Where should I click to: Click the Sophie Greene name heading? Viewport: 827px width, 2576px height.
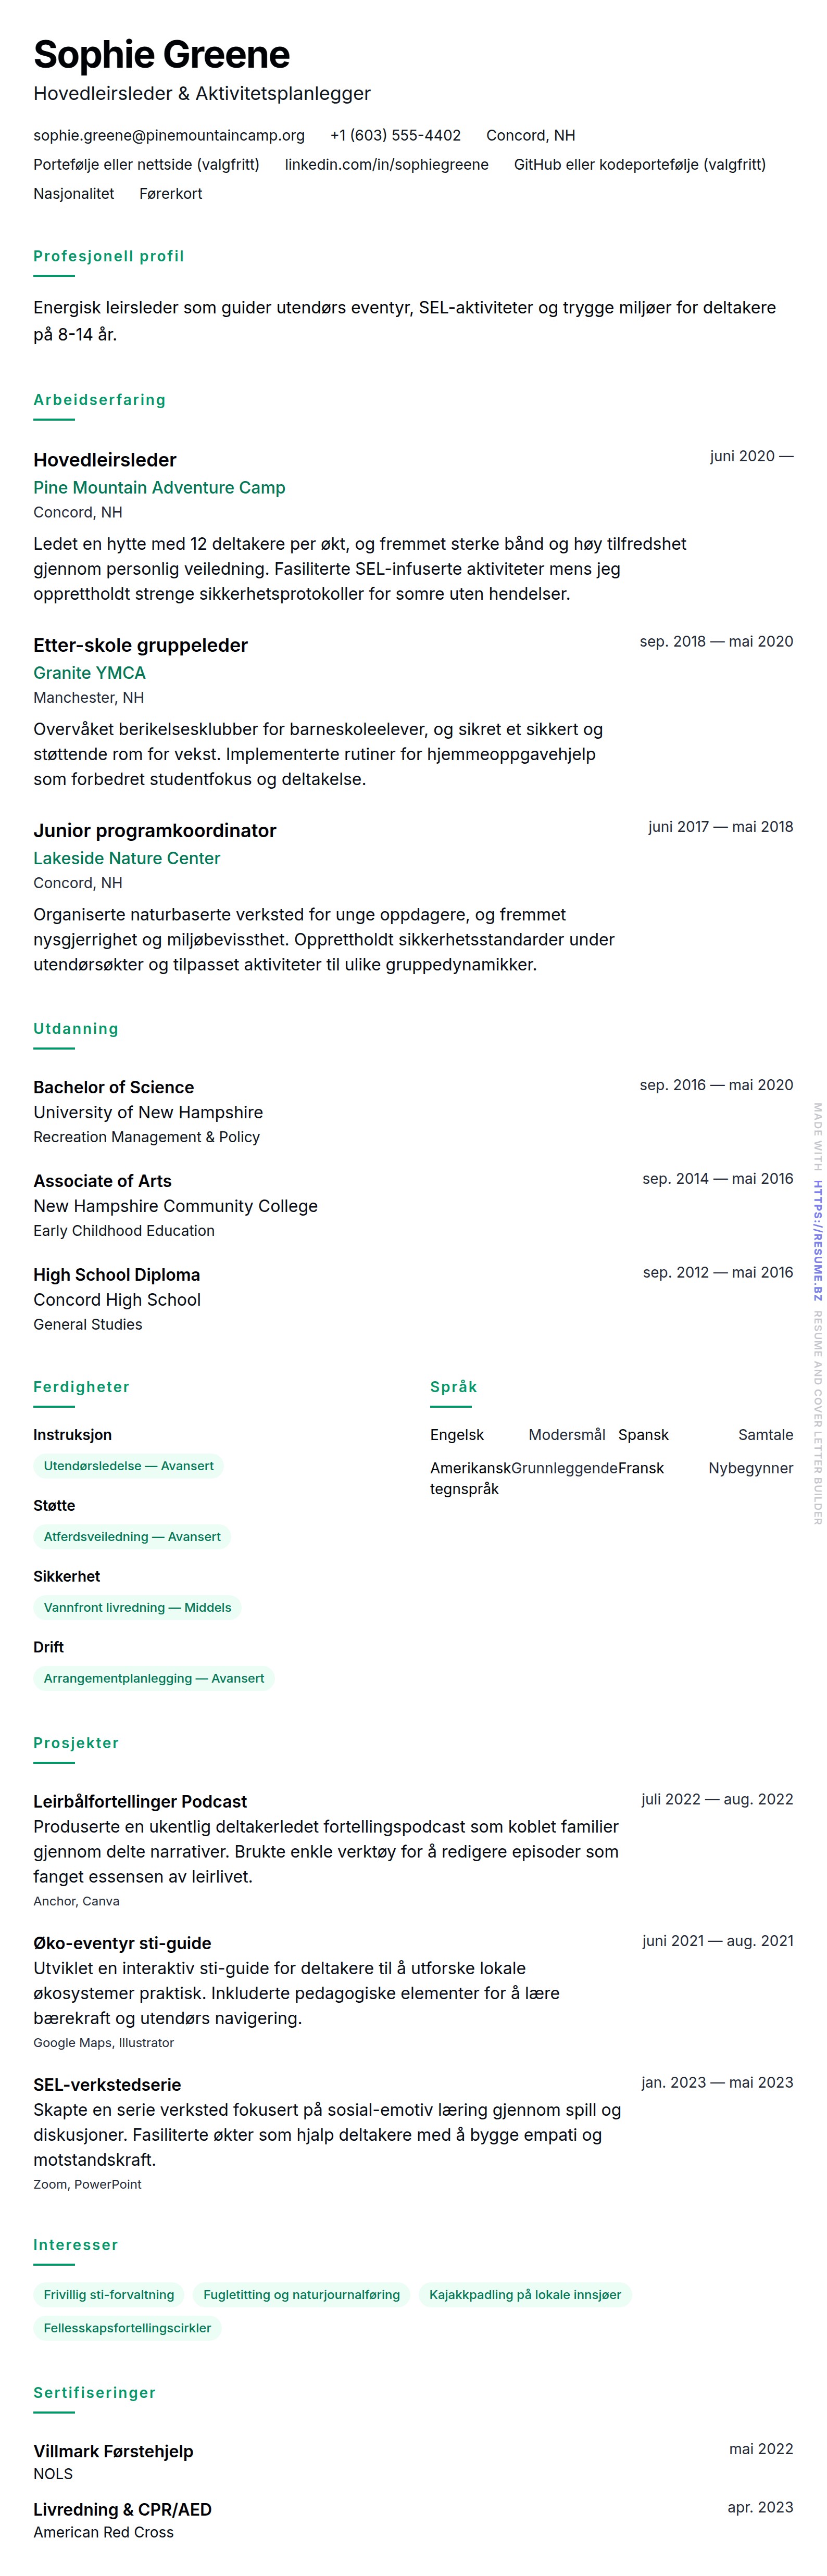click(x=161, y=55)
